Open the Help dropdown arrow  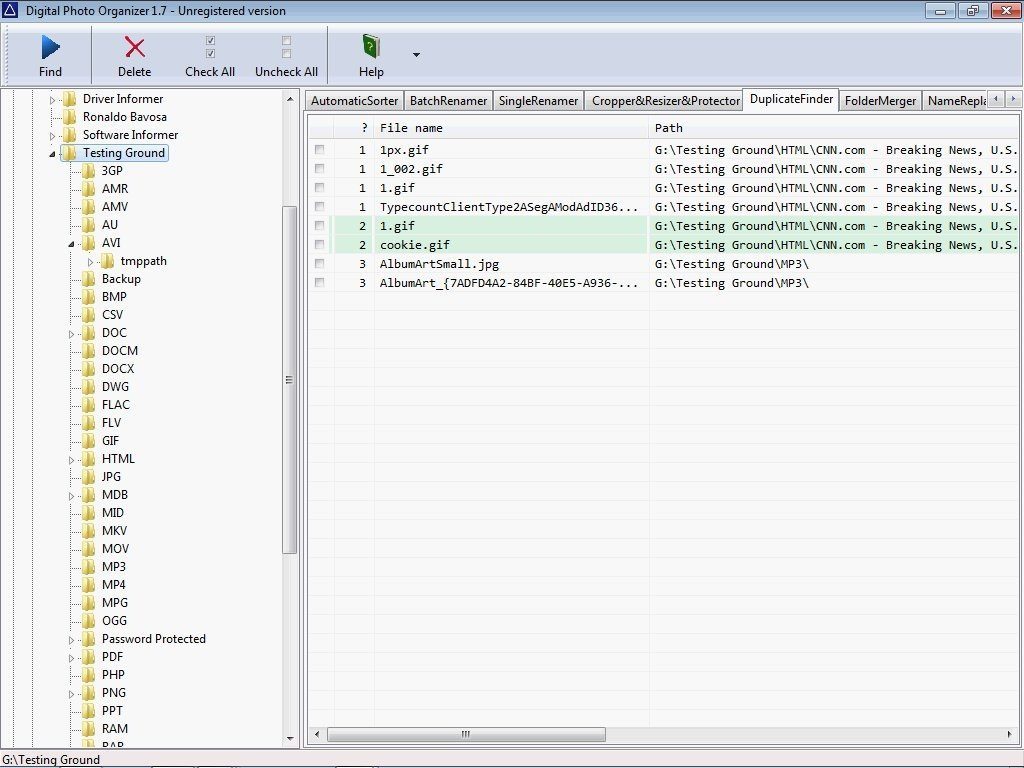pyautogui.click(x=416, y=56)
